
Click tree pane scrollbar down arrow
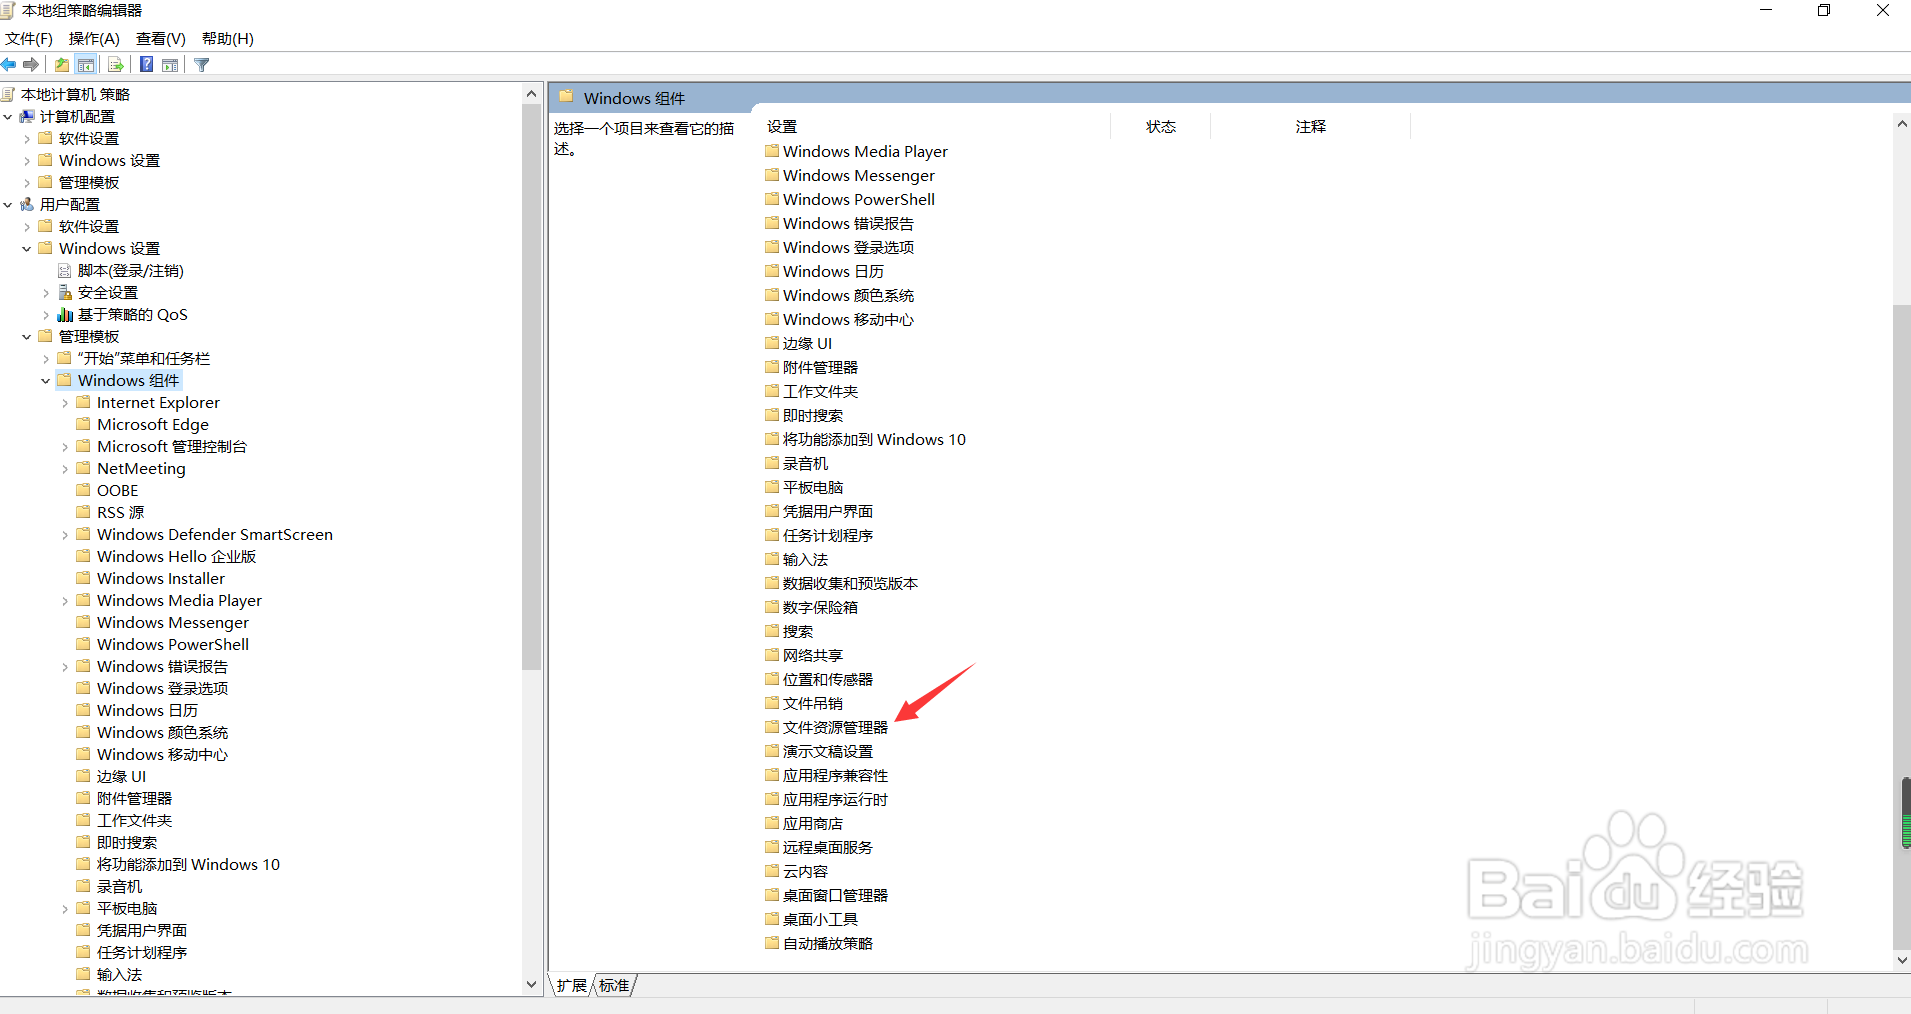click(531, 984)
